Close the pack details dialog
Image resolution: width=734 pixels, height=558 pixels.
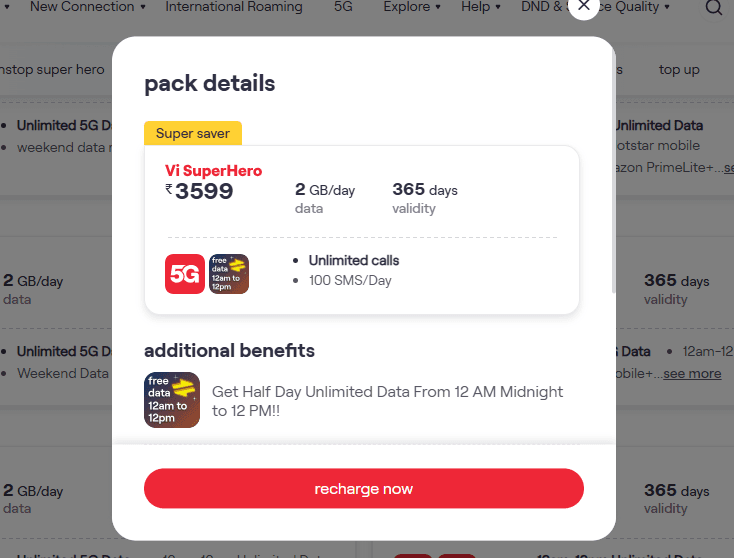coord(584,6)
